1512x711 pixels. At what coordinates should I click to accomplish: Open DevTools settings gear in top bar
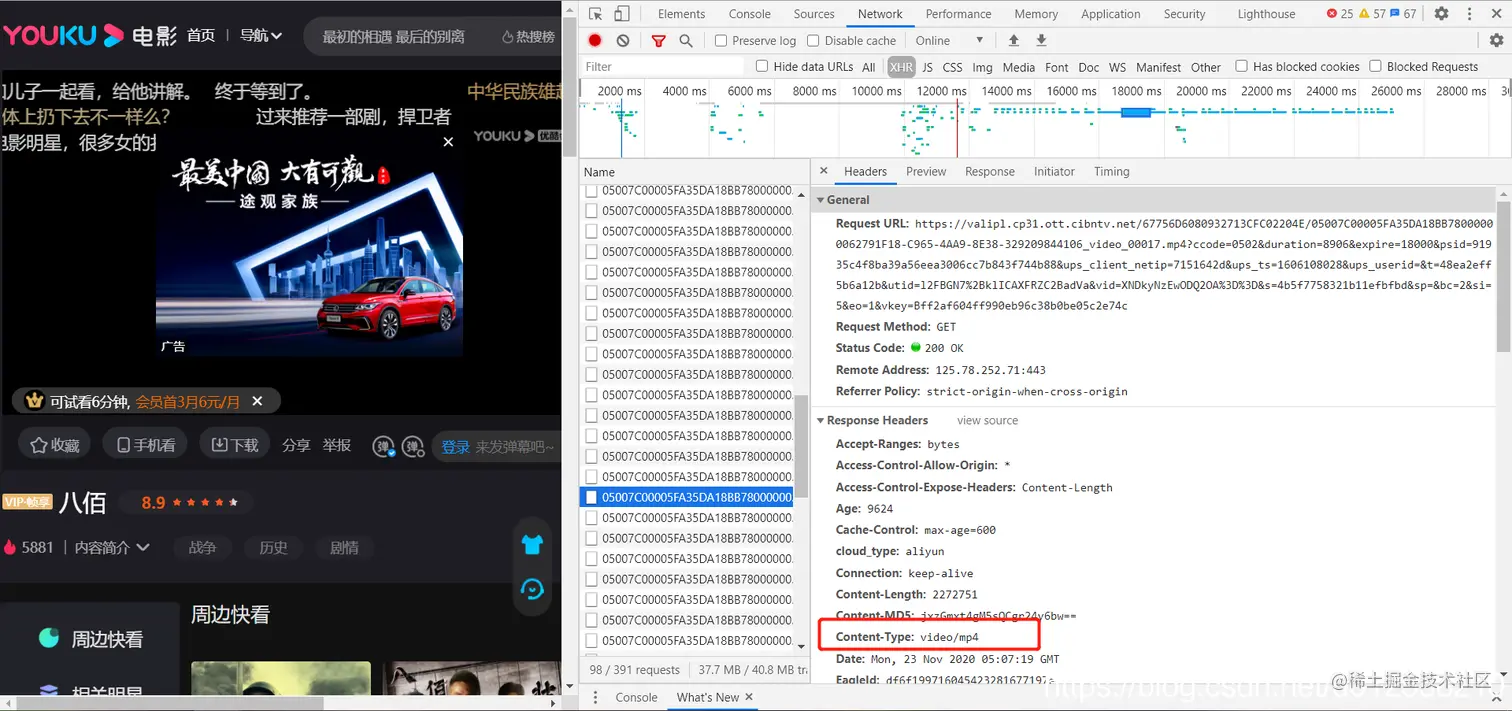(1441, 14)
